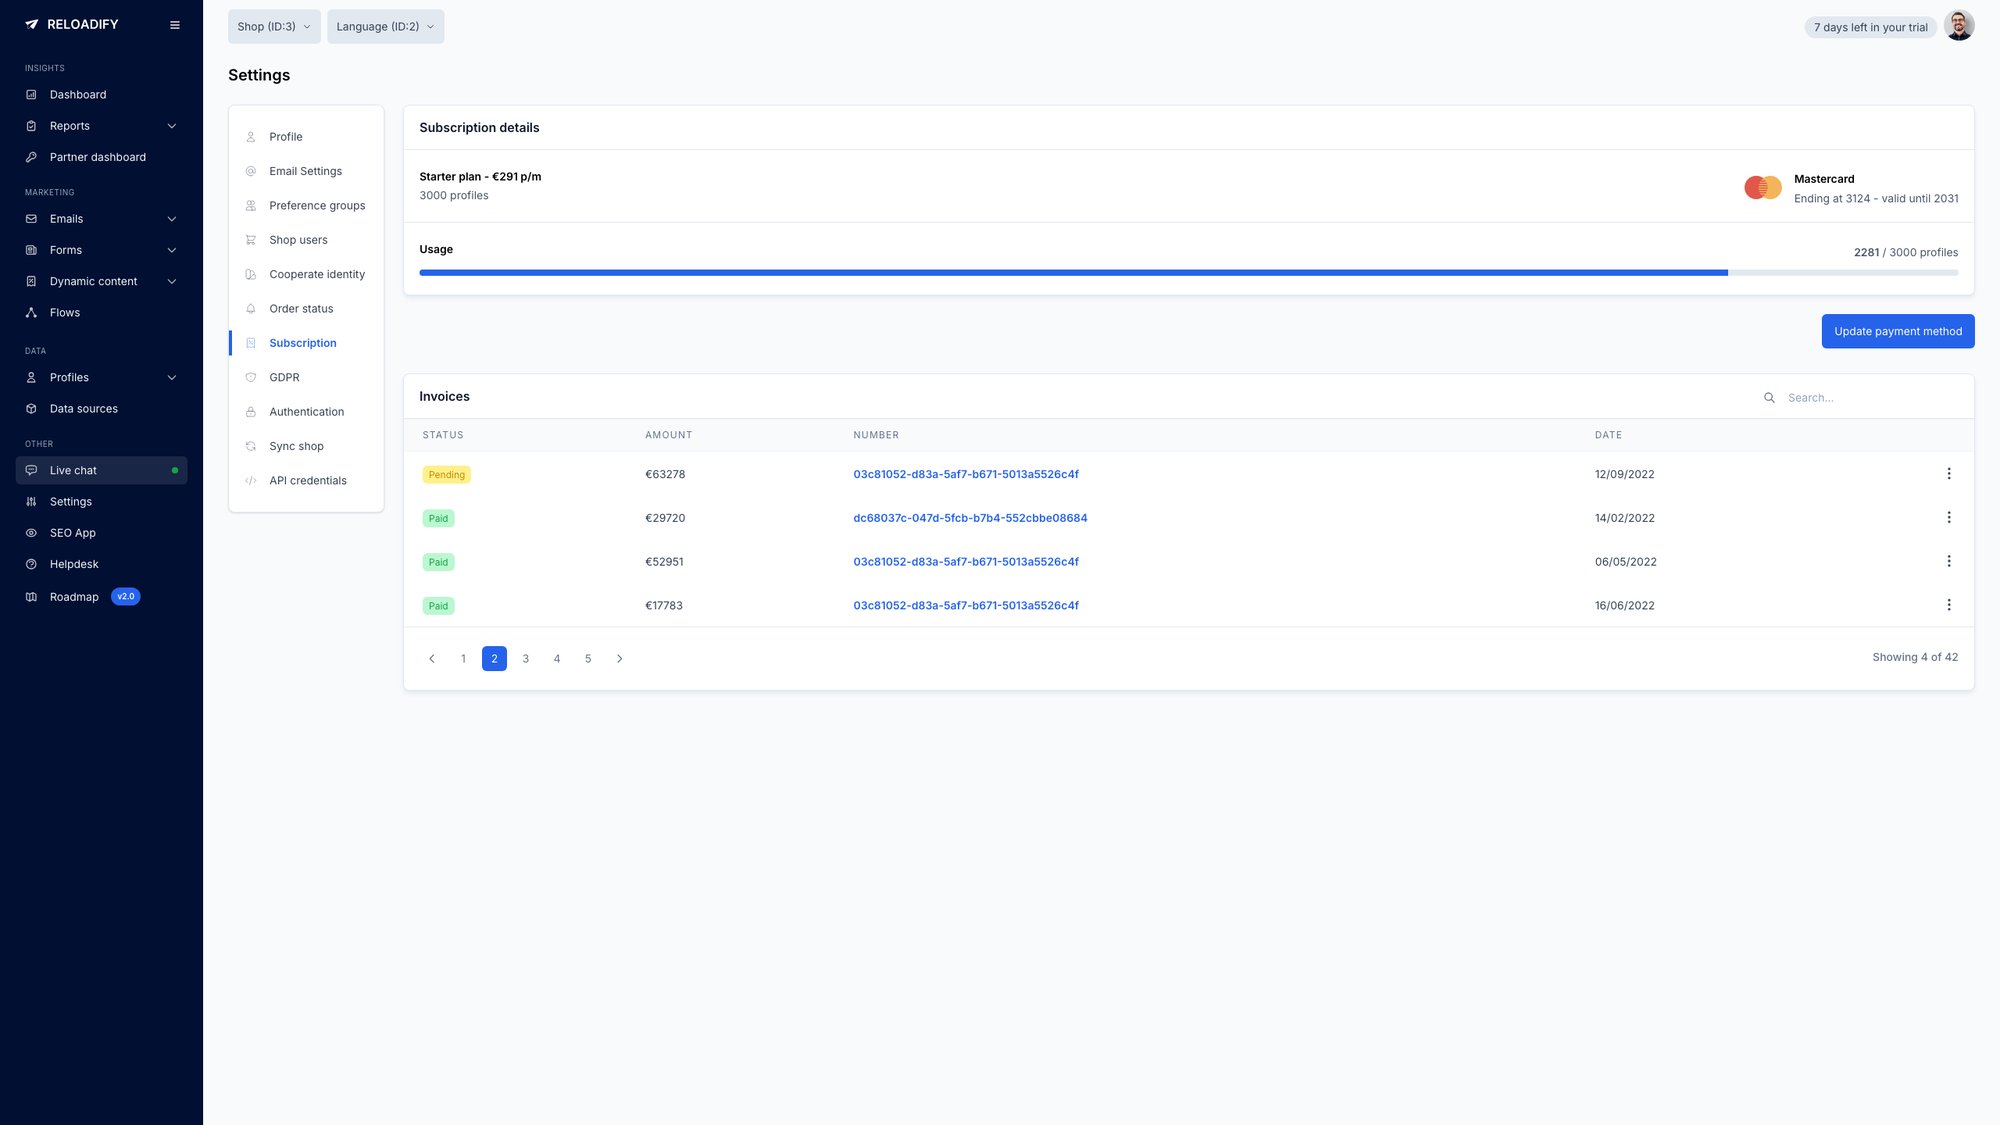
Task: Click the Update payment method button
Action: coord(1897,331)
